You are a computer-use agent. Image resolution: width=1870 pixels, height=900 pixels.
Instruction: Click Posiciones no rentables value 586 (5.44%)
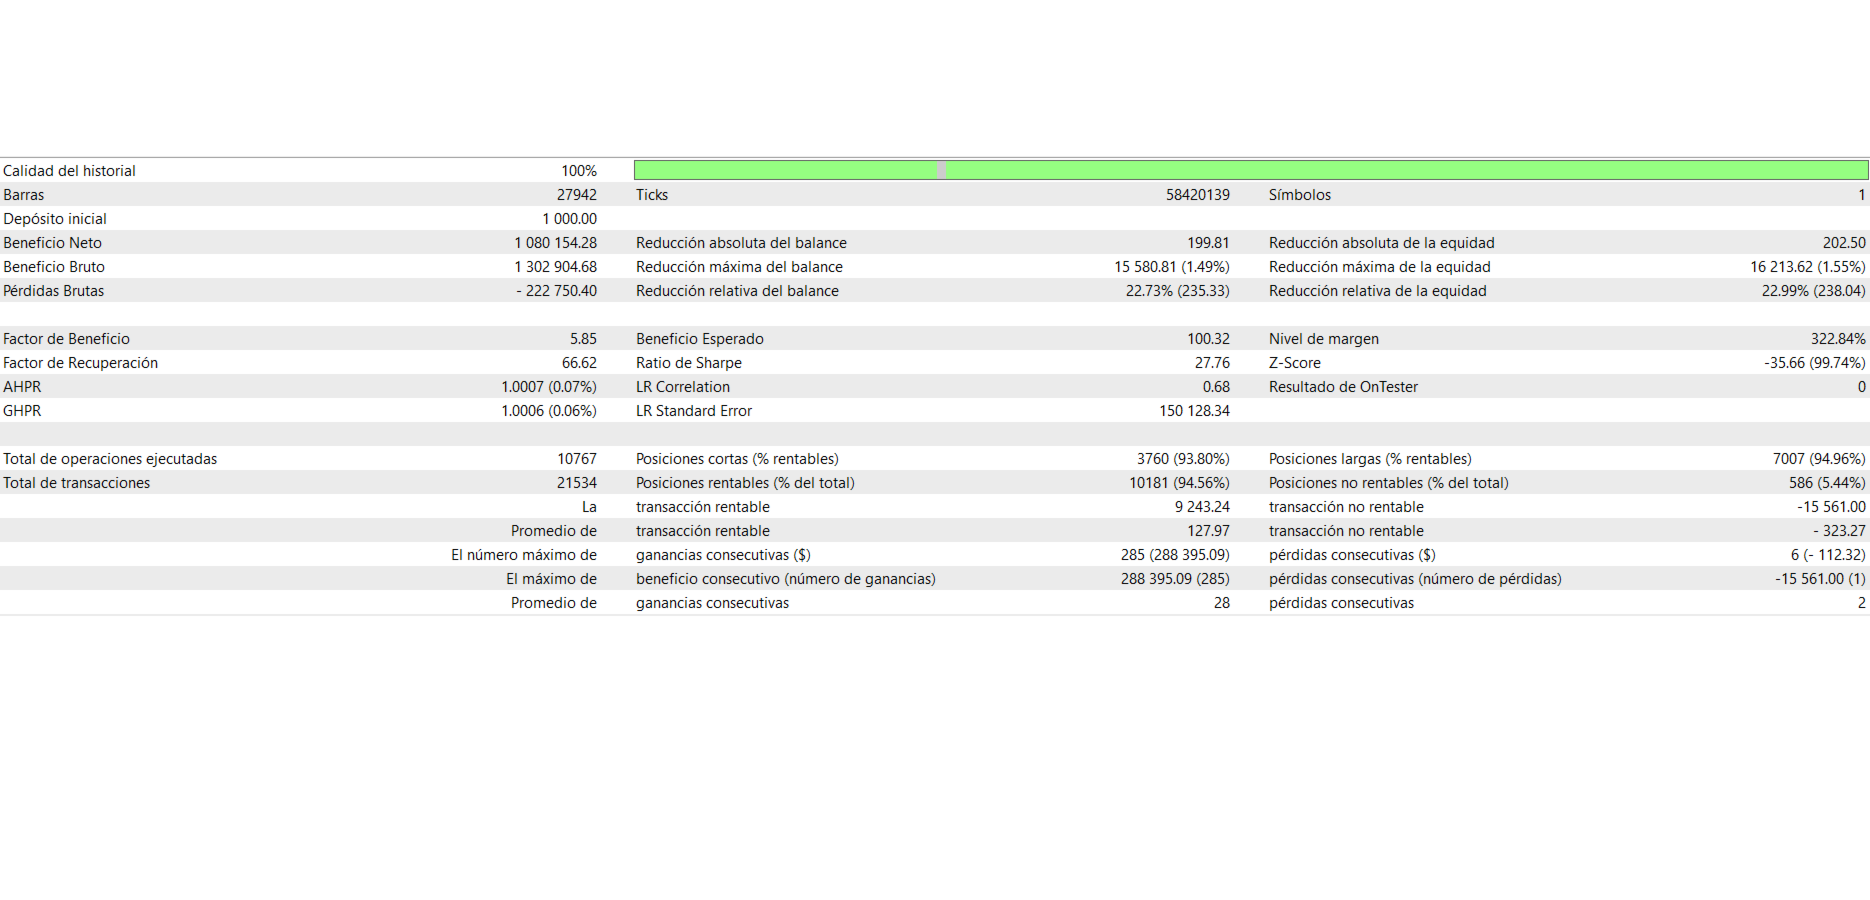[1827, 483]
